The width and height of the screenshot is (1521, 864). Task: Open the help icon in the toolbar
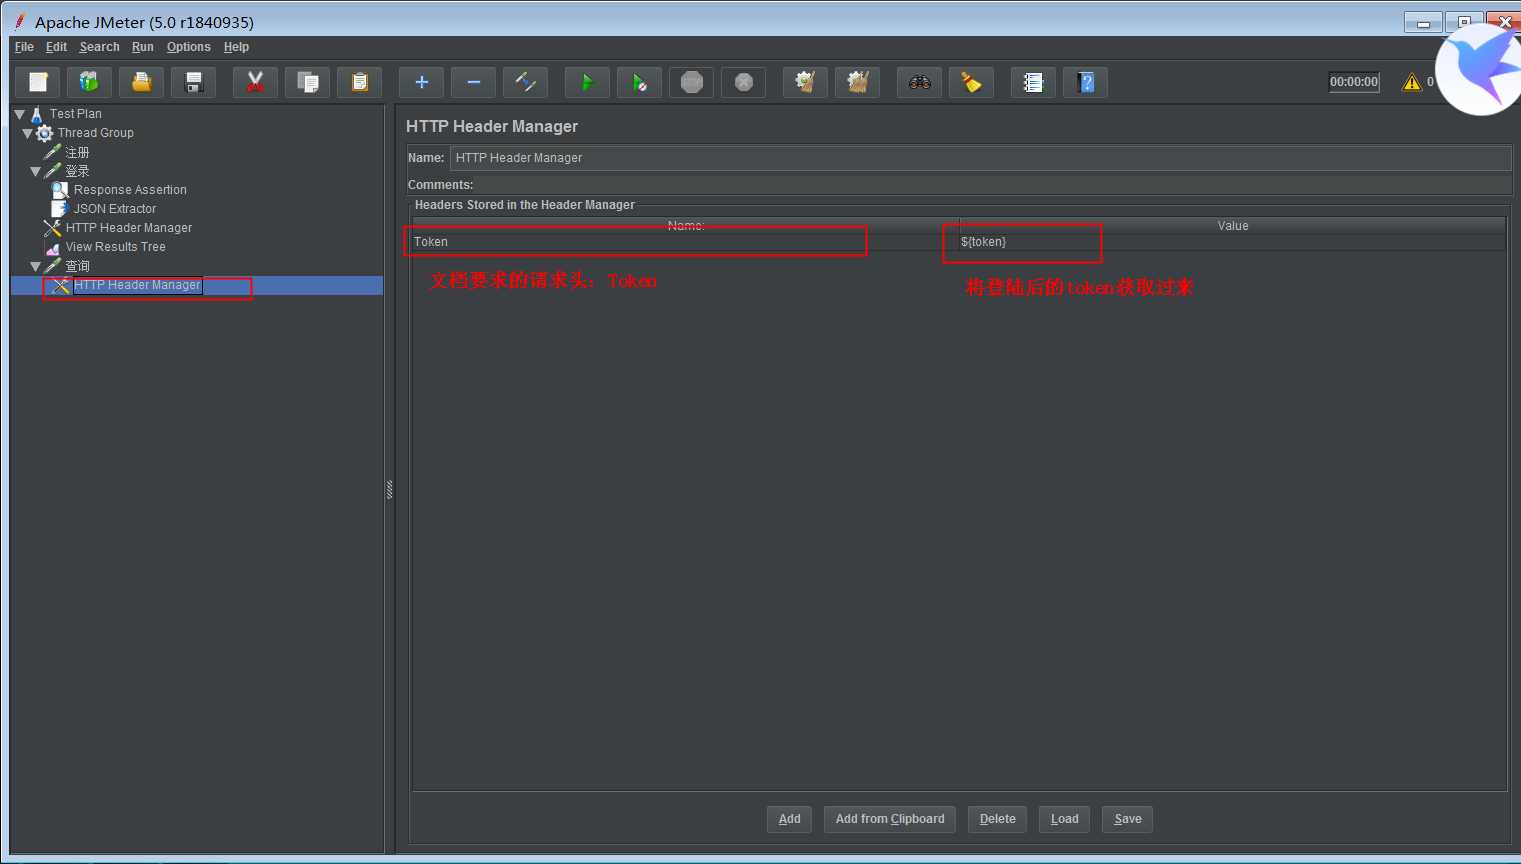click(1086, 82)
